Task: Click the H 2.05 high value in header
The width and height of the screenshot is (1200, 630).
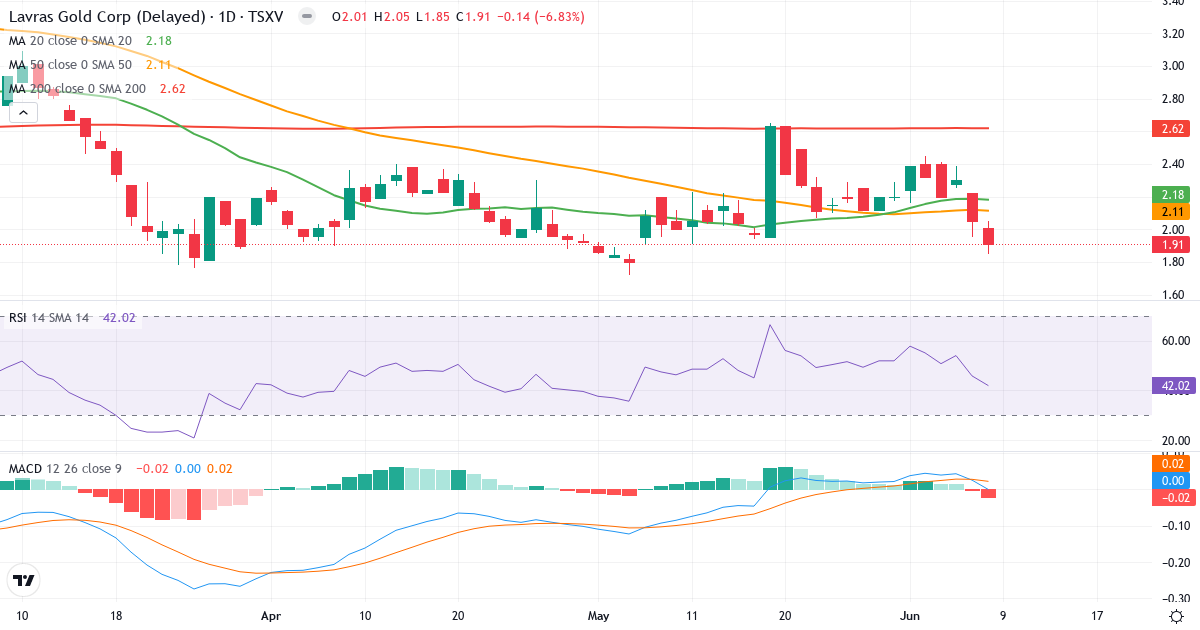Action: [391, 17]
